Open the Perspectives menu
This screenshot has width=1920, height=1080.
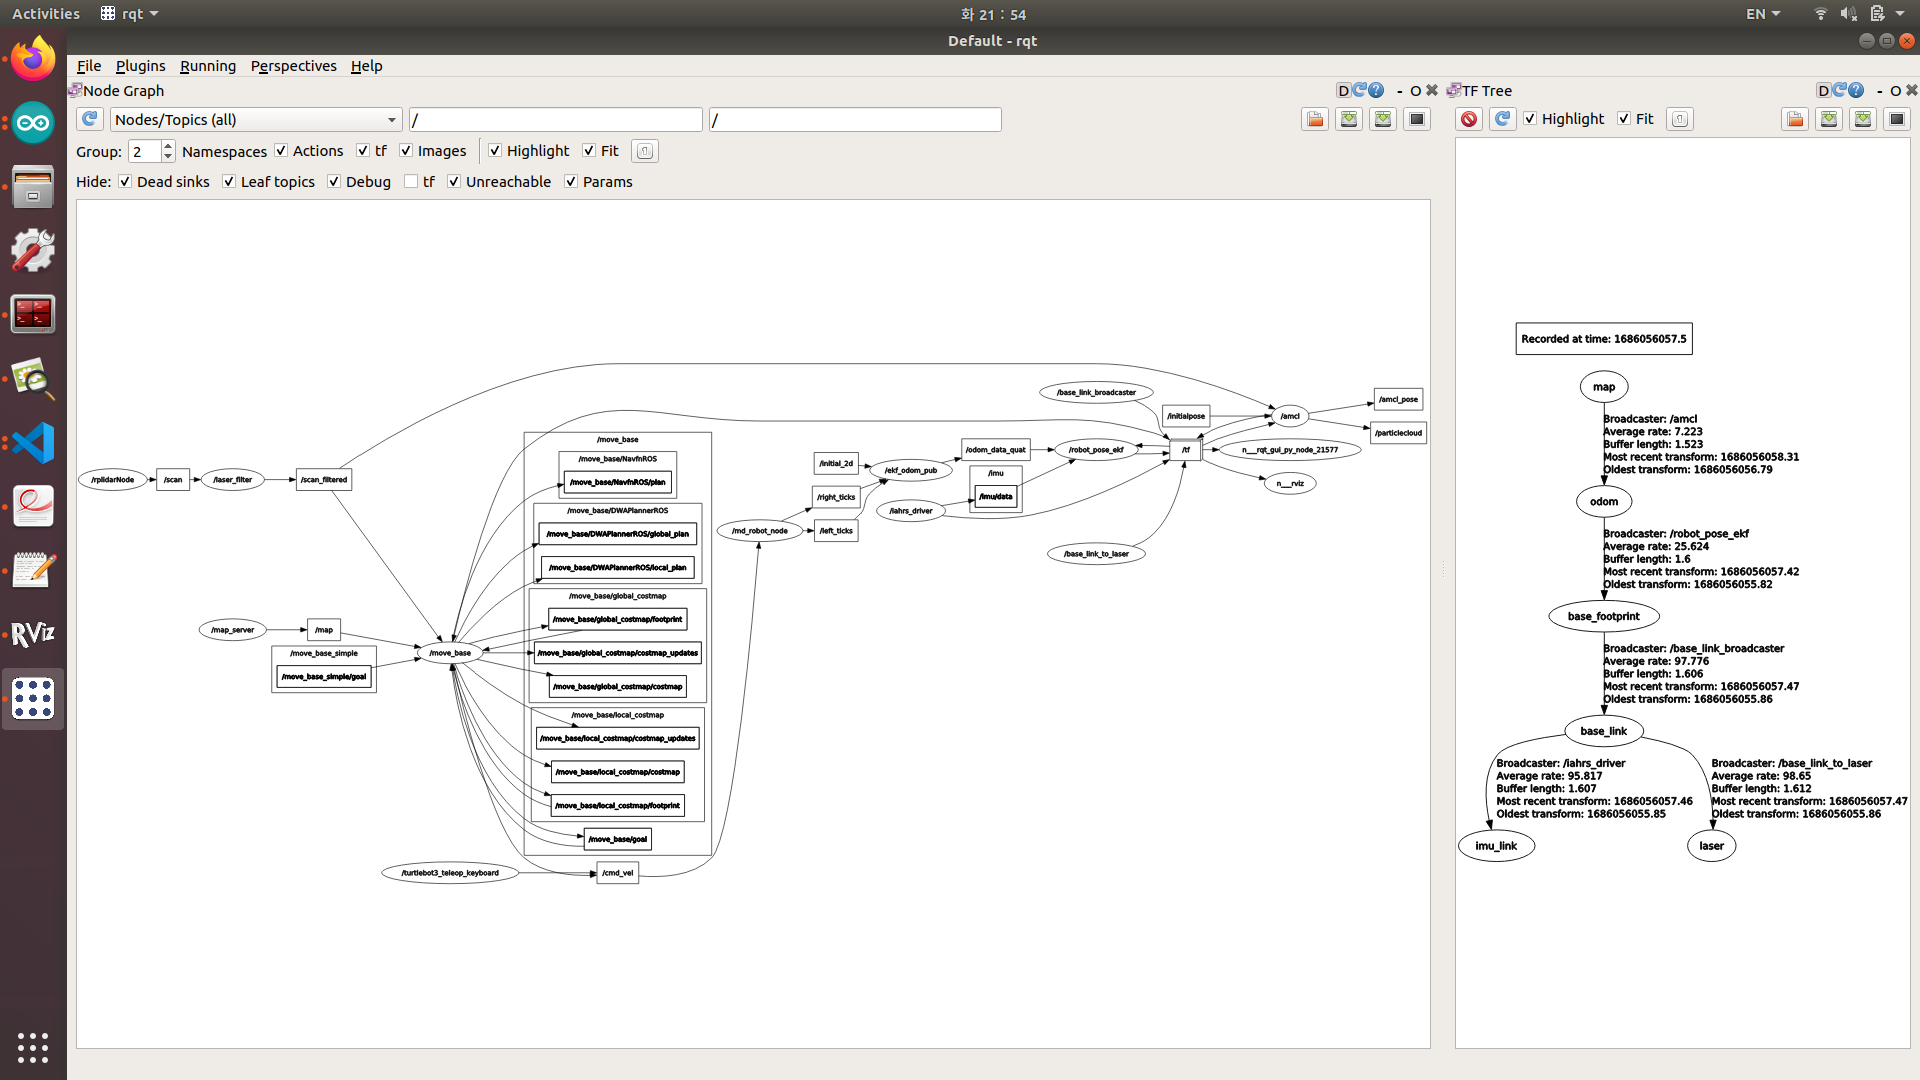(293, 66)
